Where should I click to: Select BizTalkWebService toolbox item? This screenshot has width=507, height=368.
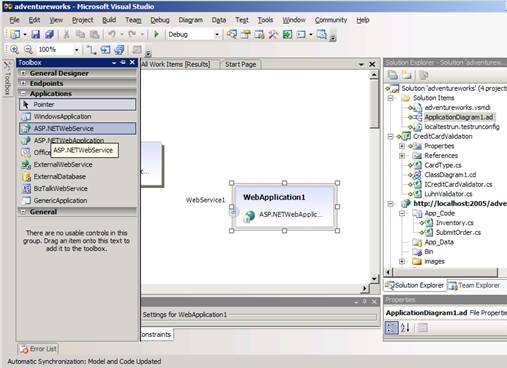(x=77, y=188)
